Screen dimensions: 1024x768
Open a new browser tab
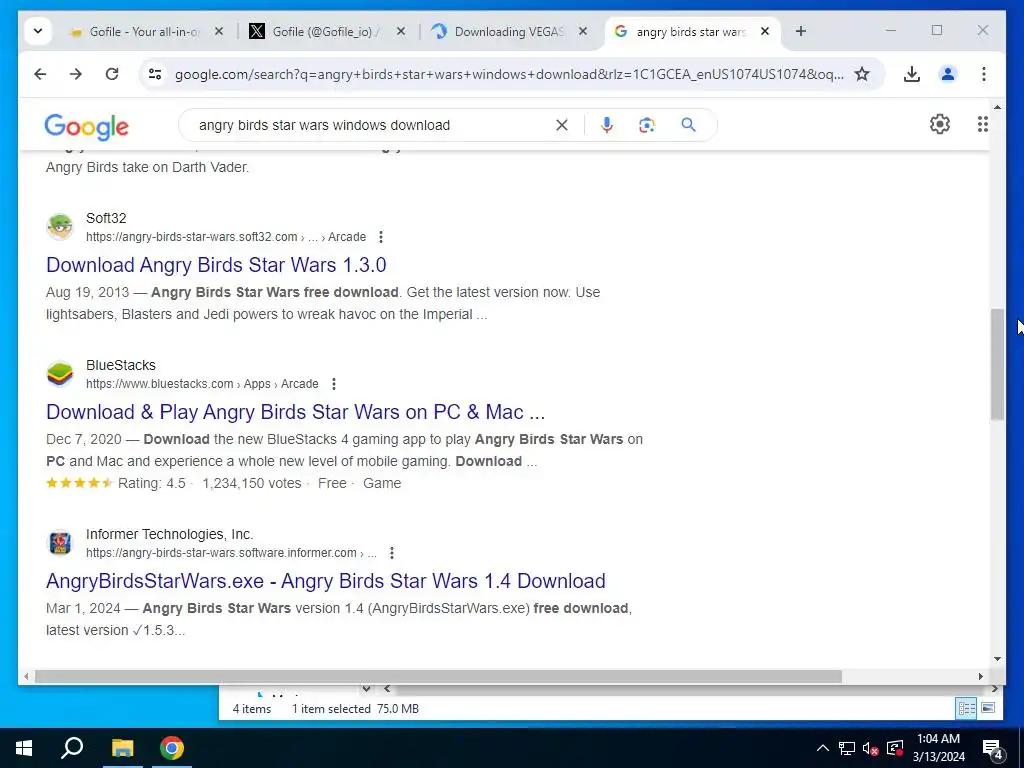coord(801,31)
